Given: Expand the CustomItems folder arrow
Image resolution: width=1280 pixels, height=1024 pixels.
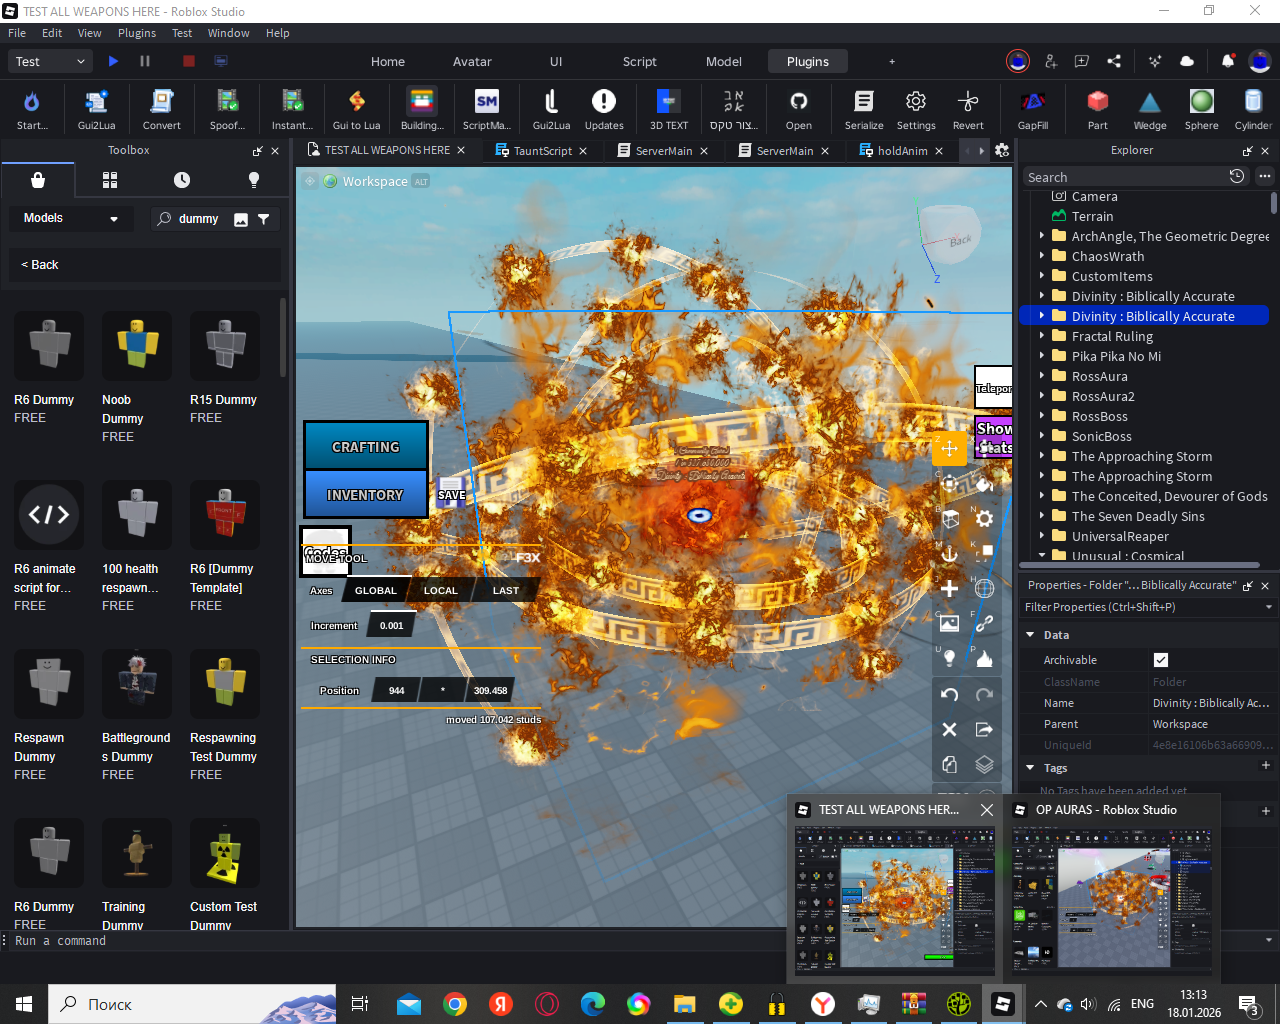Looking at the screenshot, I should pos(1042,276).
